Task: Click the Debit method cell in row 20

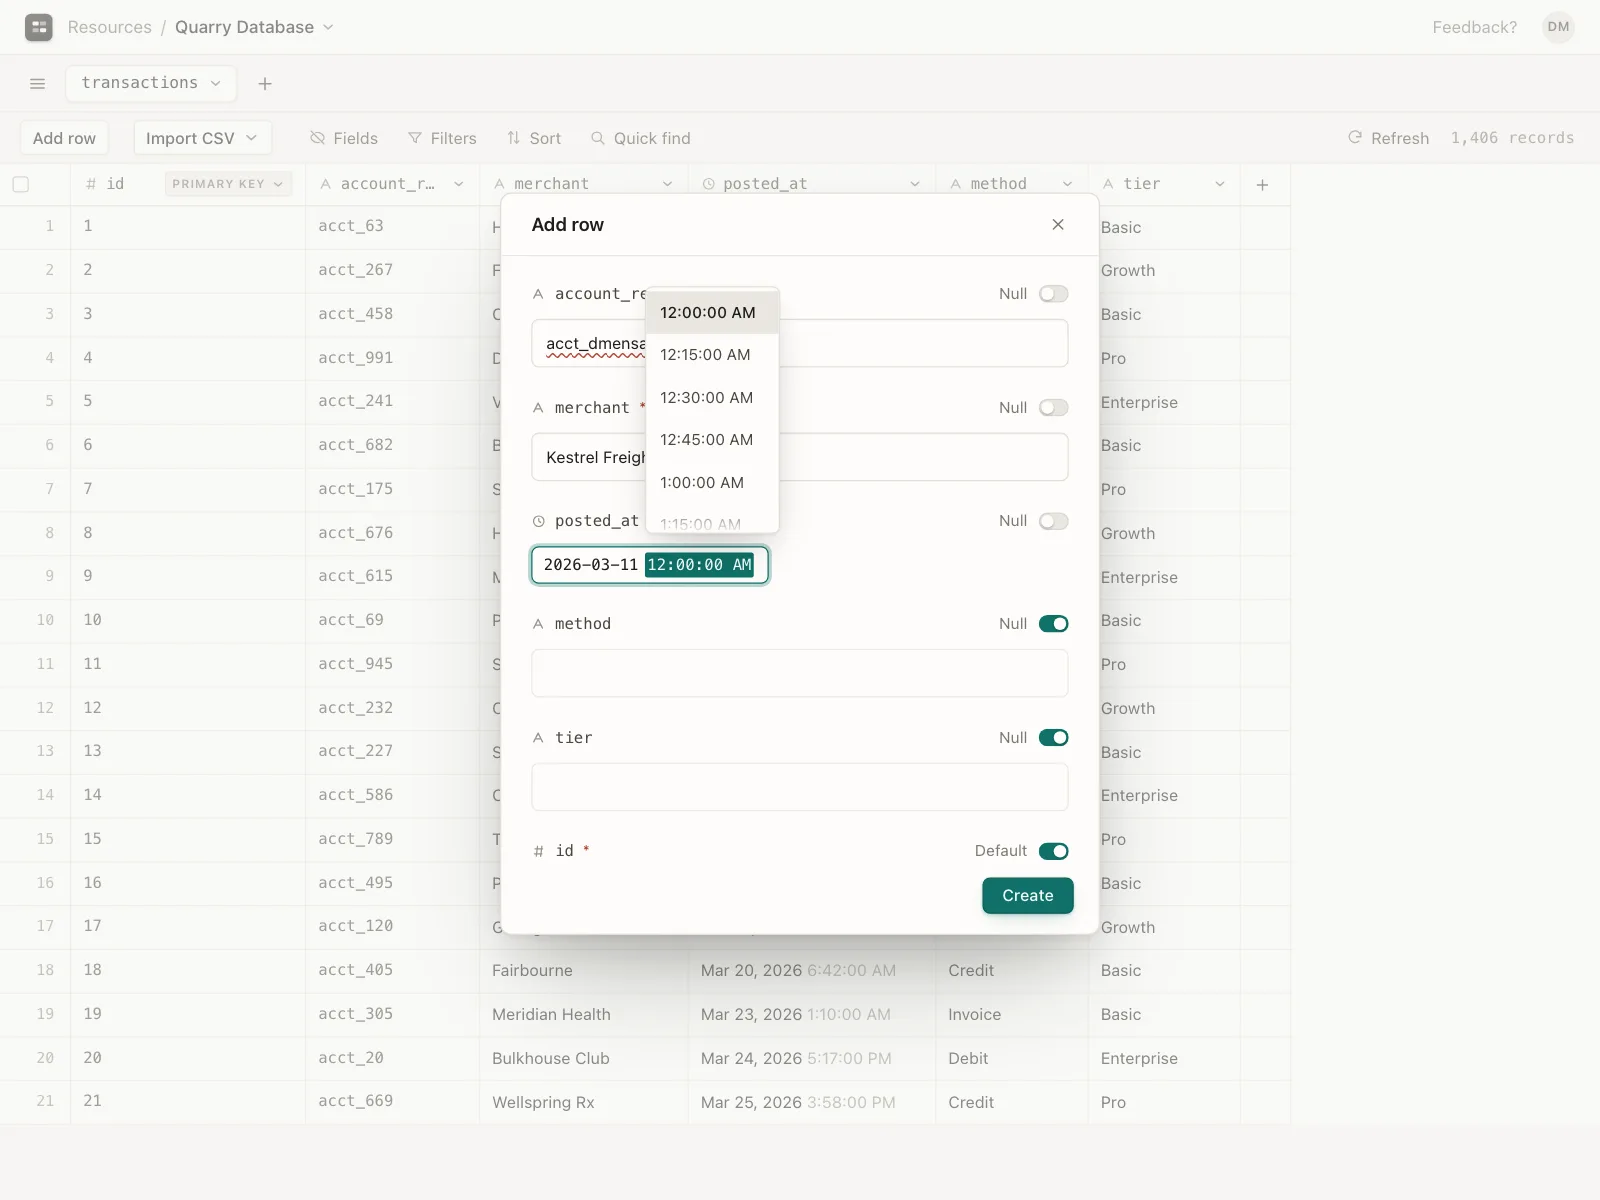Action: 1012,1058
